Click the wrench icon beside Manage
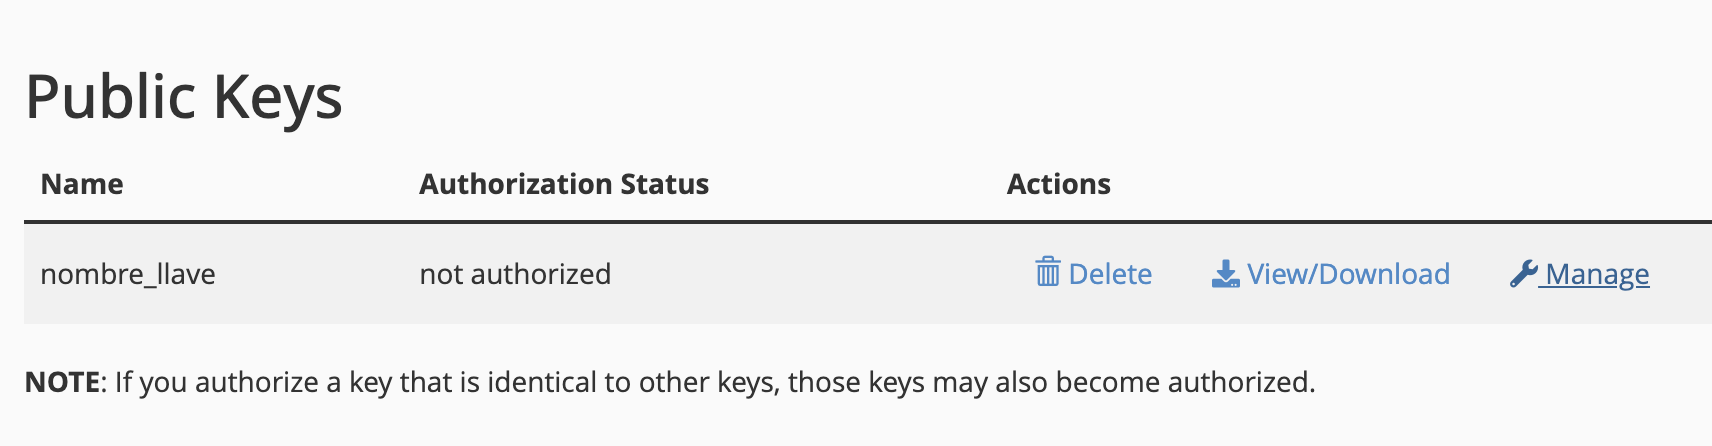The width and height of the screenshot is (1712, 446). [1523, 273]
